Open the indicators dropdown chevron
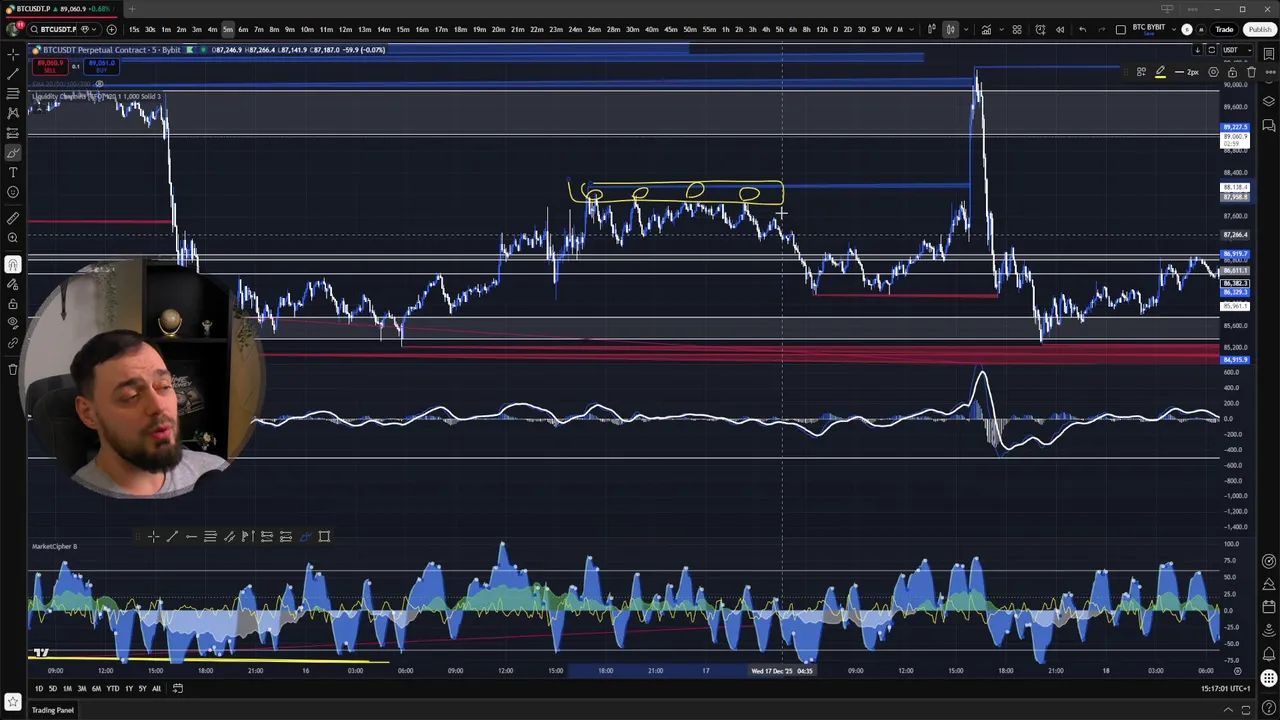 pyautogui.click(x=1001, y=30)
